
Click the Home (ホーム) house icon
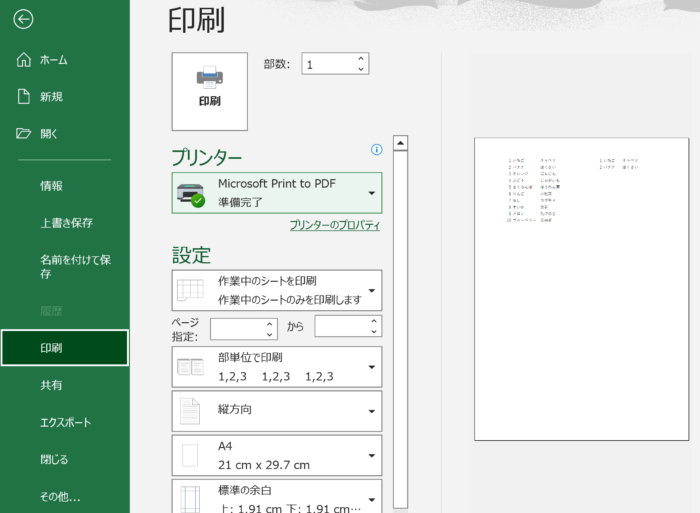[x=24, y=60]
